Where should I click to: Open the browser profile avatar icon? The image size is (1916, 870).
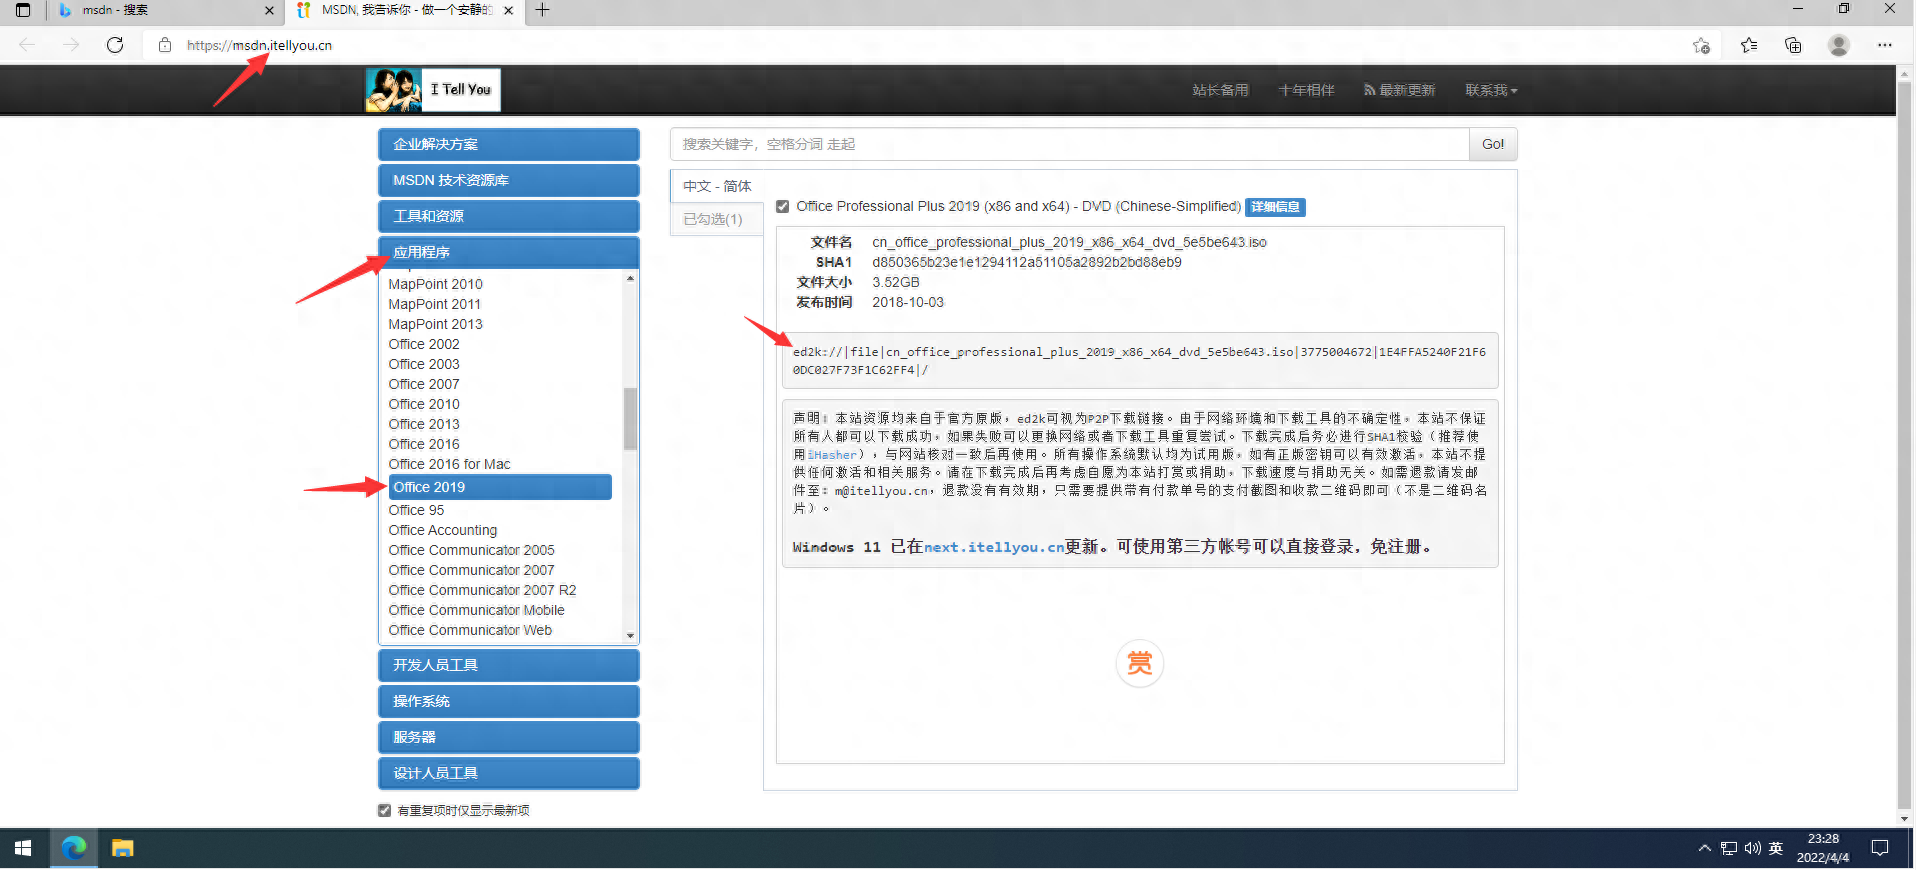(1838, 45)
